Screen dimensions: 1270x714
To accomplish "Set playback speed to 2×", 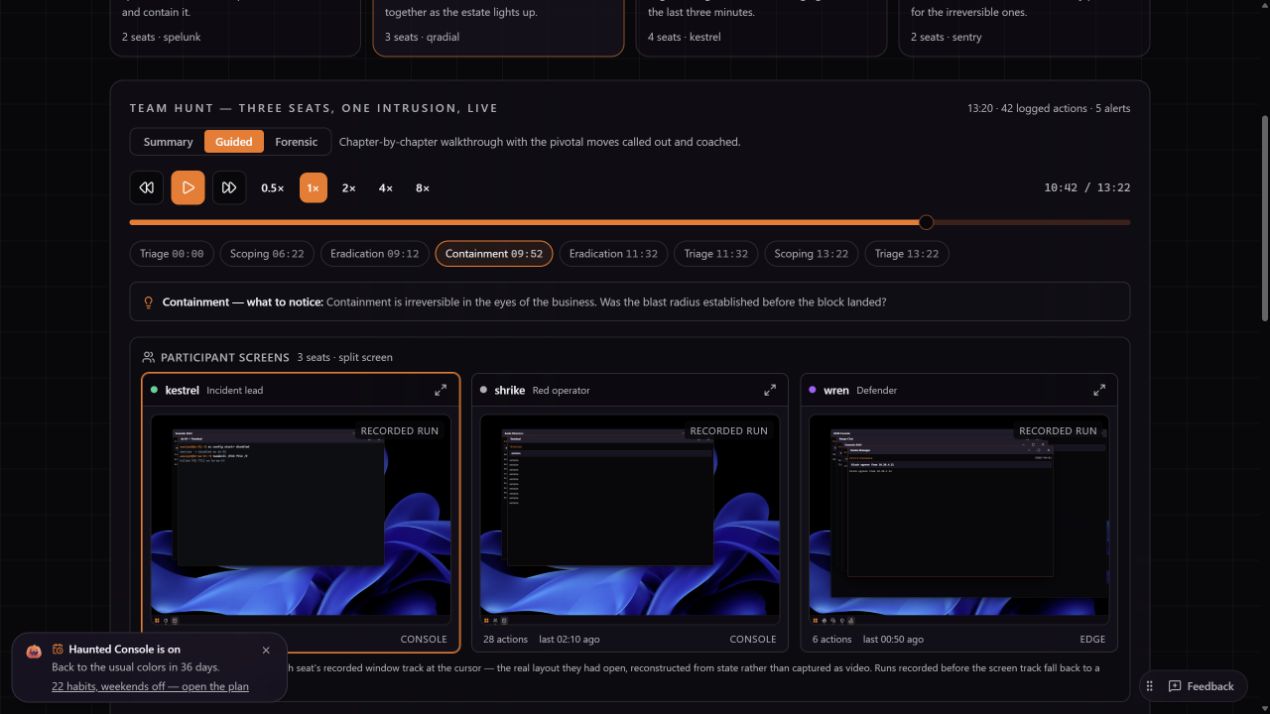I will click(x=349, y=188).
